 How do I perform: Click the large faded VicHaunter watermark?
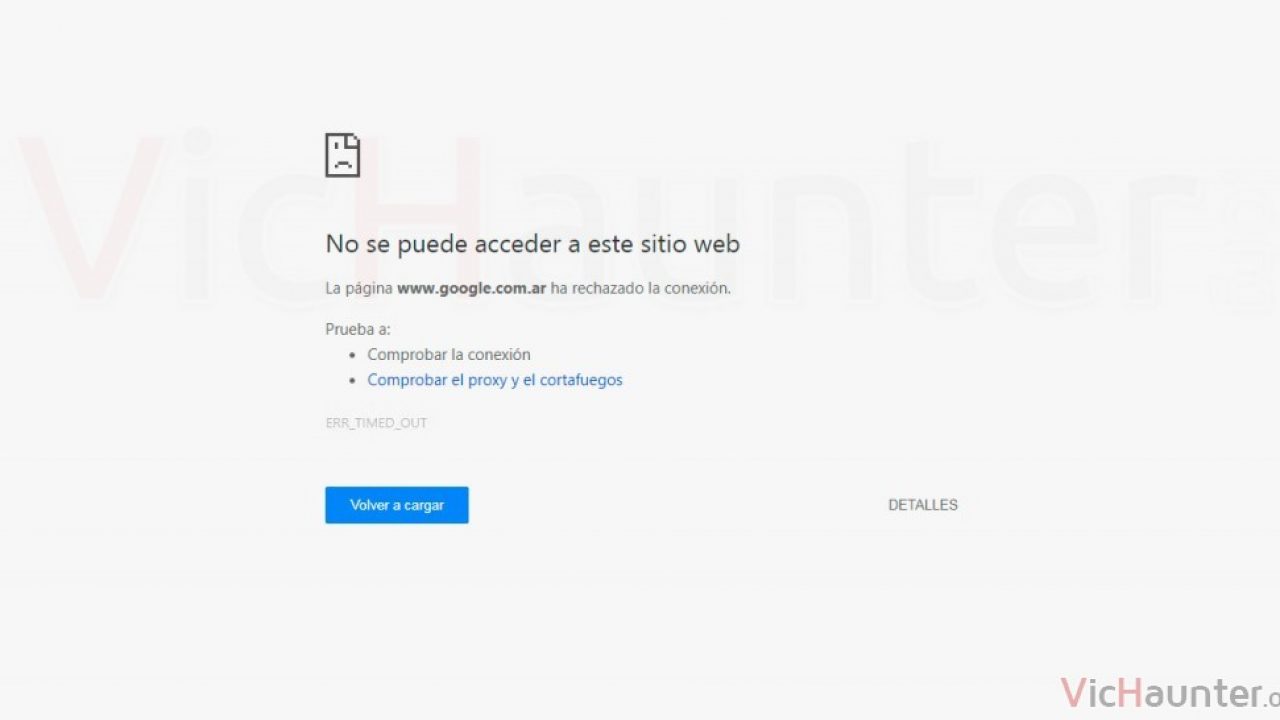(x=640, y=220)
